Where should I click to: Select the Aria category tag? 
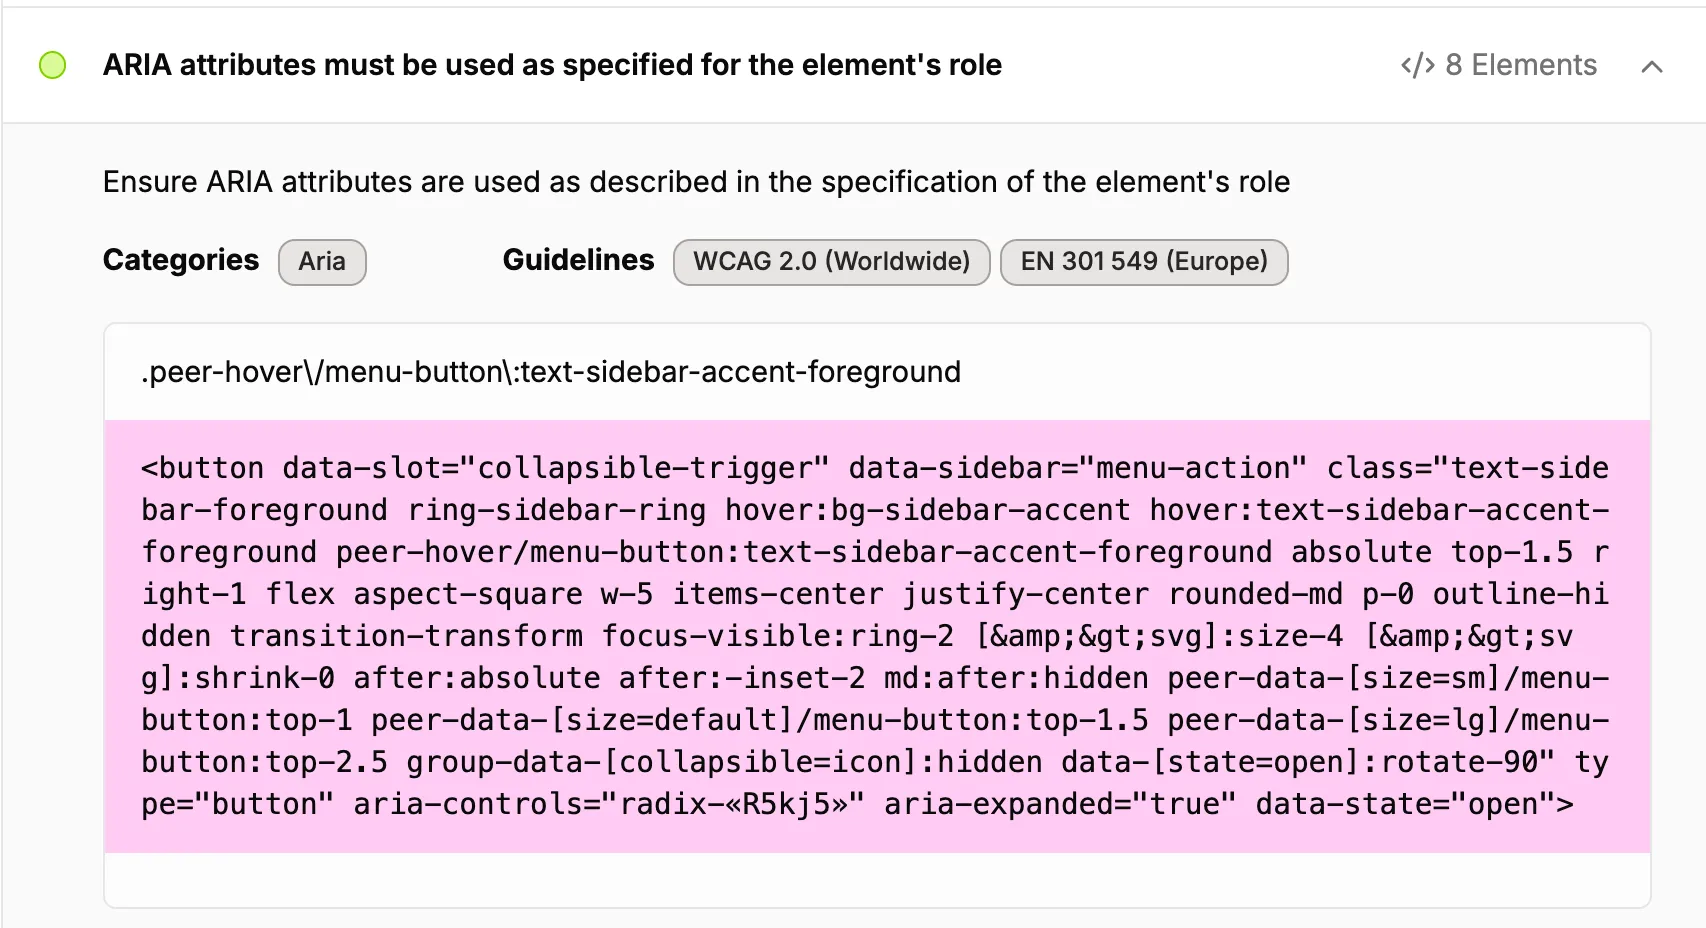click(322, 262)
